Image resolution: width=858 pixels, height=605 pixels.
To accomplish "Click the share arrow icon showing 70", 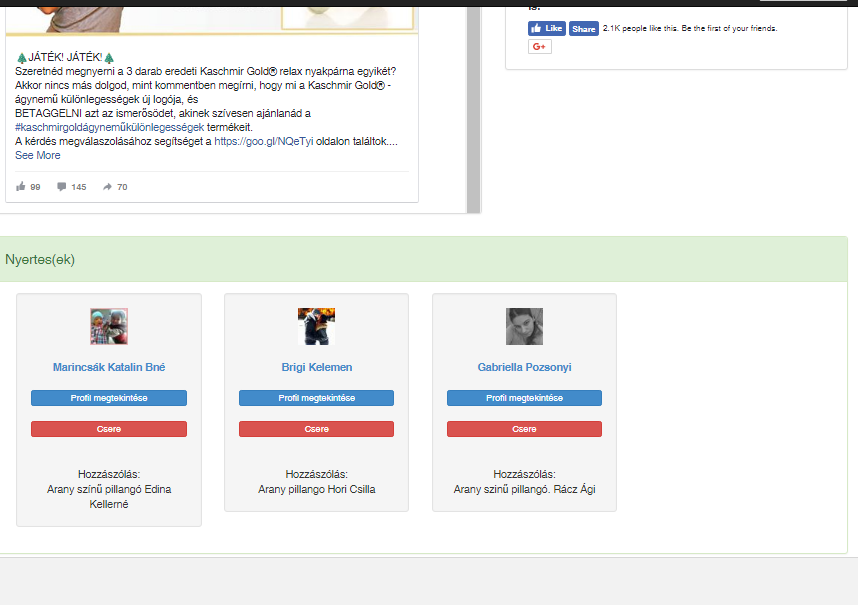I will pyautogui.click(x=107, y=187).
